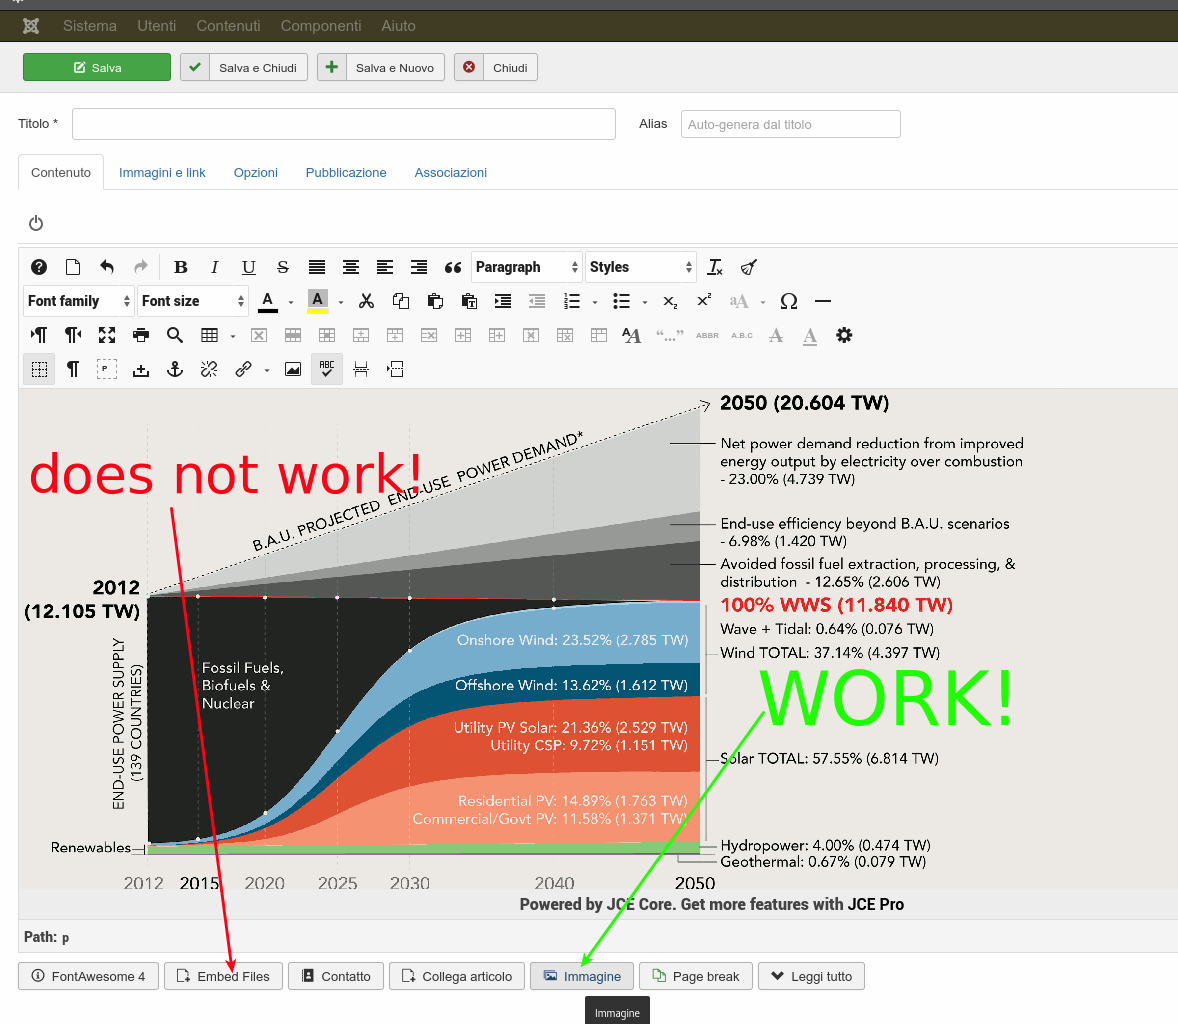Open the insert image tool in the toolbar
The image size is (1178, 1024).
pos(292,369)
